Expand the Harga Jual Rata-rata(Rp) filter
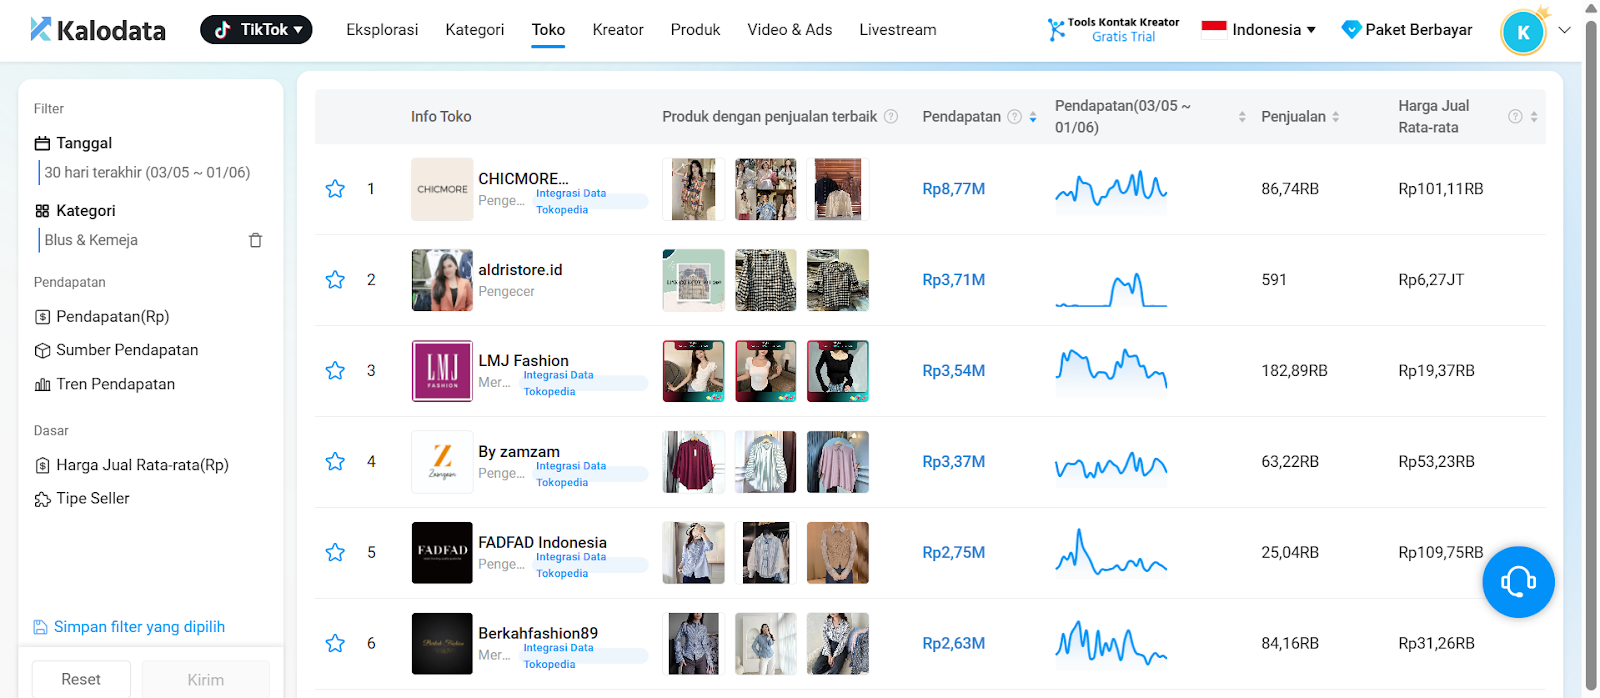This screenshot has width=1600, height=698. click(132, 465)
